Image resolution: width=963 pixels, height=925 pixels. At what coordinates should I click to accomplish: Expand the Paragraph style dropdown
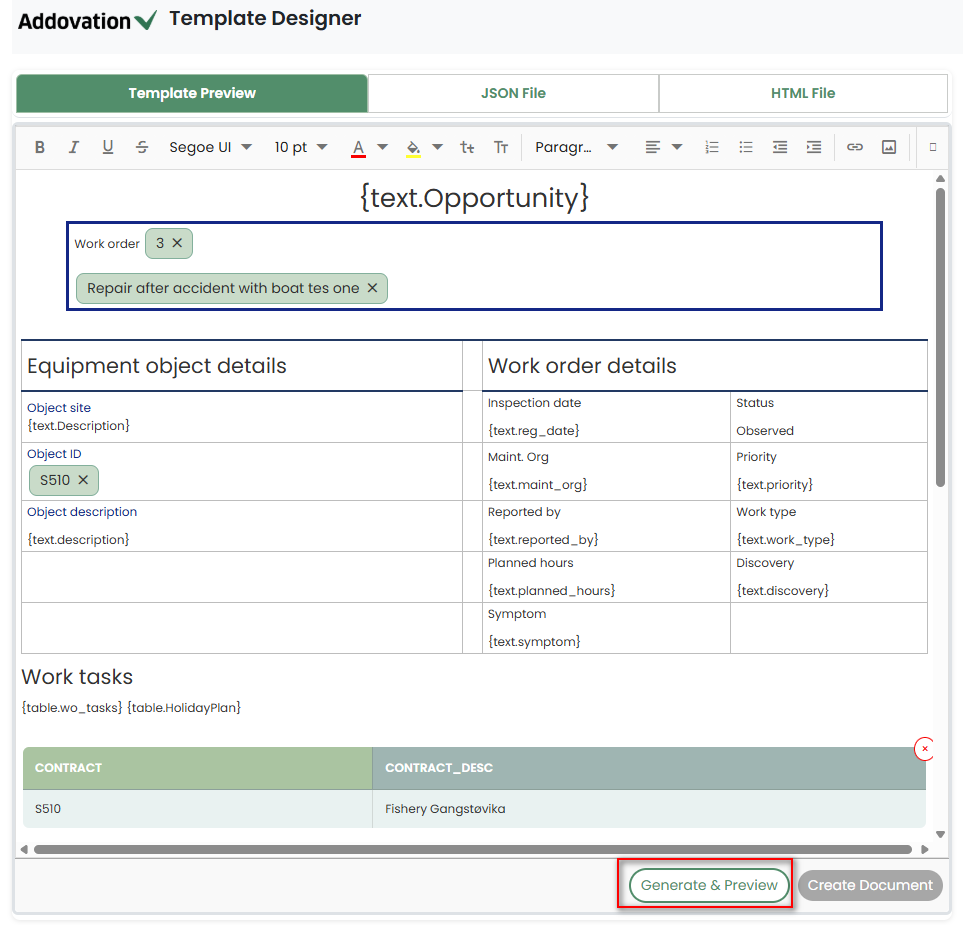point(576,147)
